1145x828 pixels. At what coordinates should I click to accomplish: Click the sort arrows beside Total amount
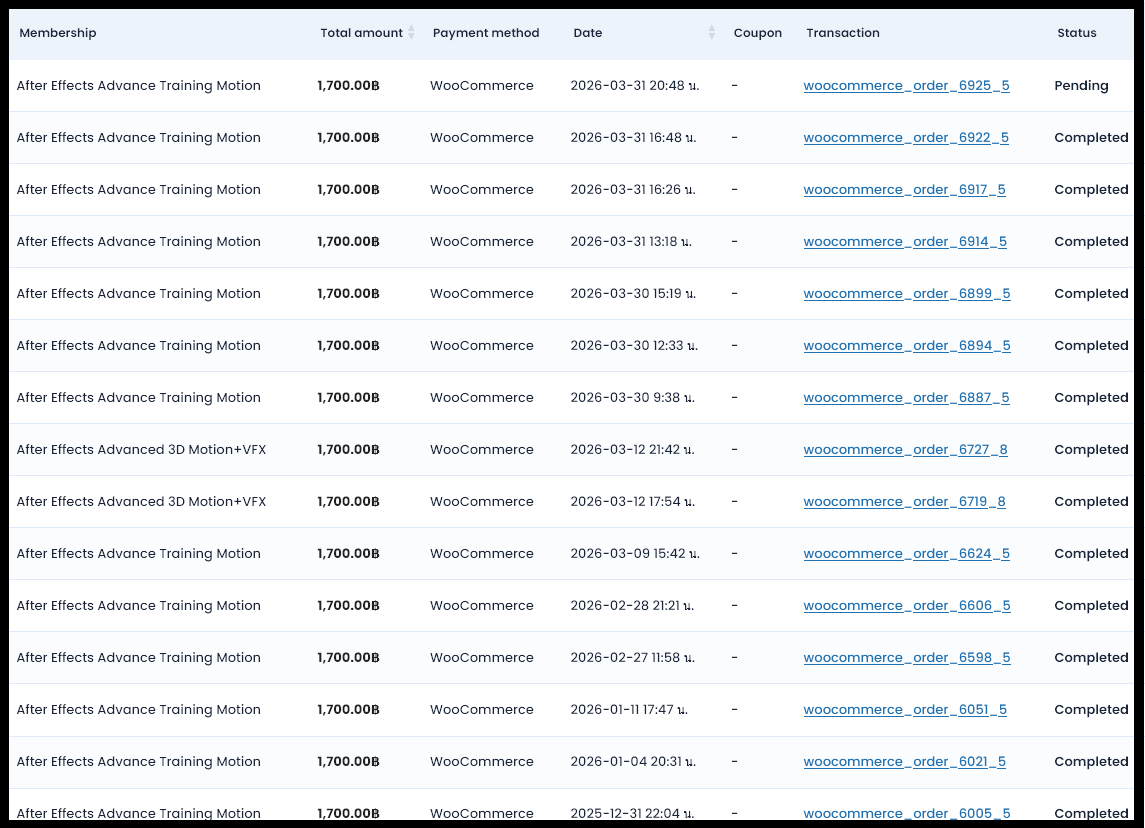tap(411, 33)
